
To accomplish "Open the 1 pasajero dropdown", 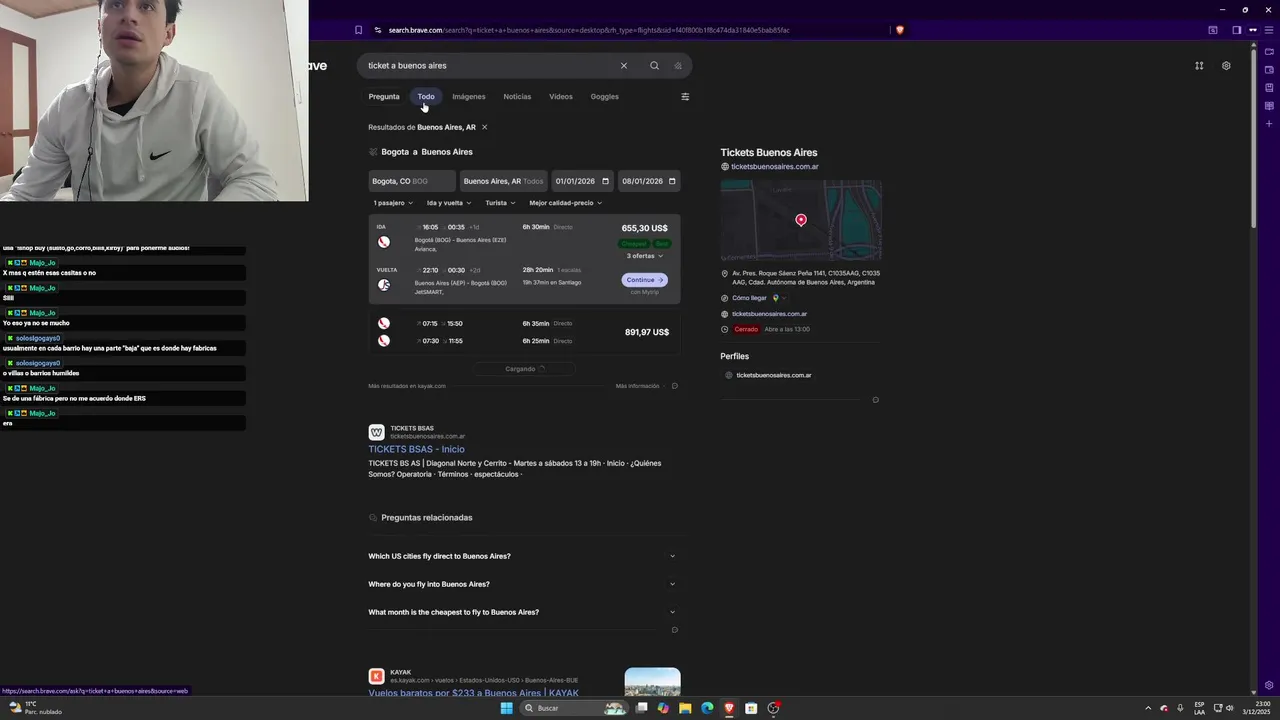I will click(393, 203).
